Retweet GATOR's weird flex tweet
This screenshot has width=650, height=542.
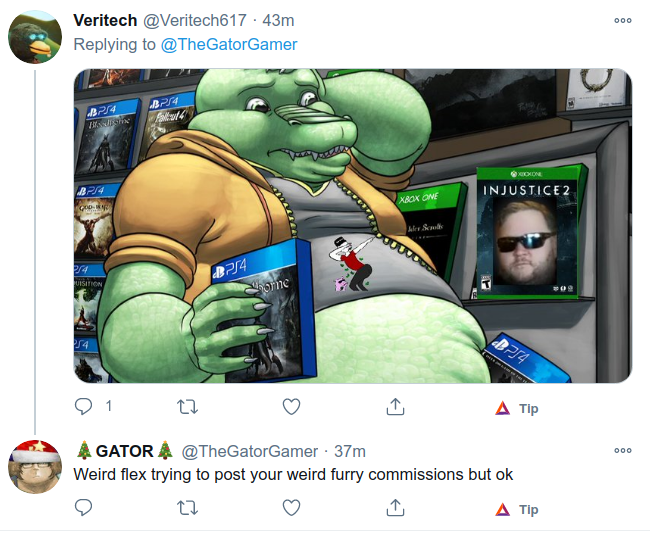187,508
